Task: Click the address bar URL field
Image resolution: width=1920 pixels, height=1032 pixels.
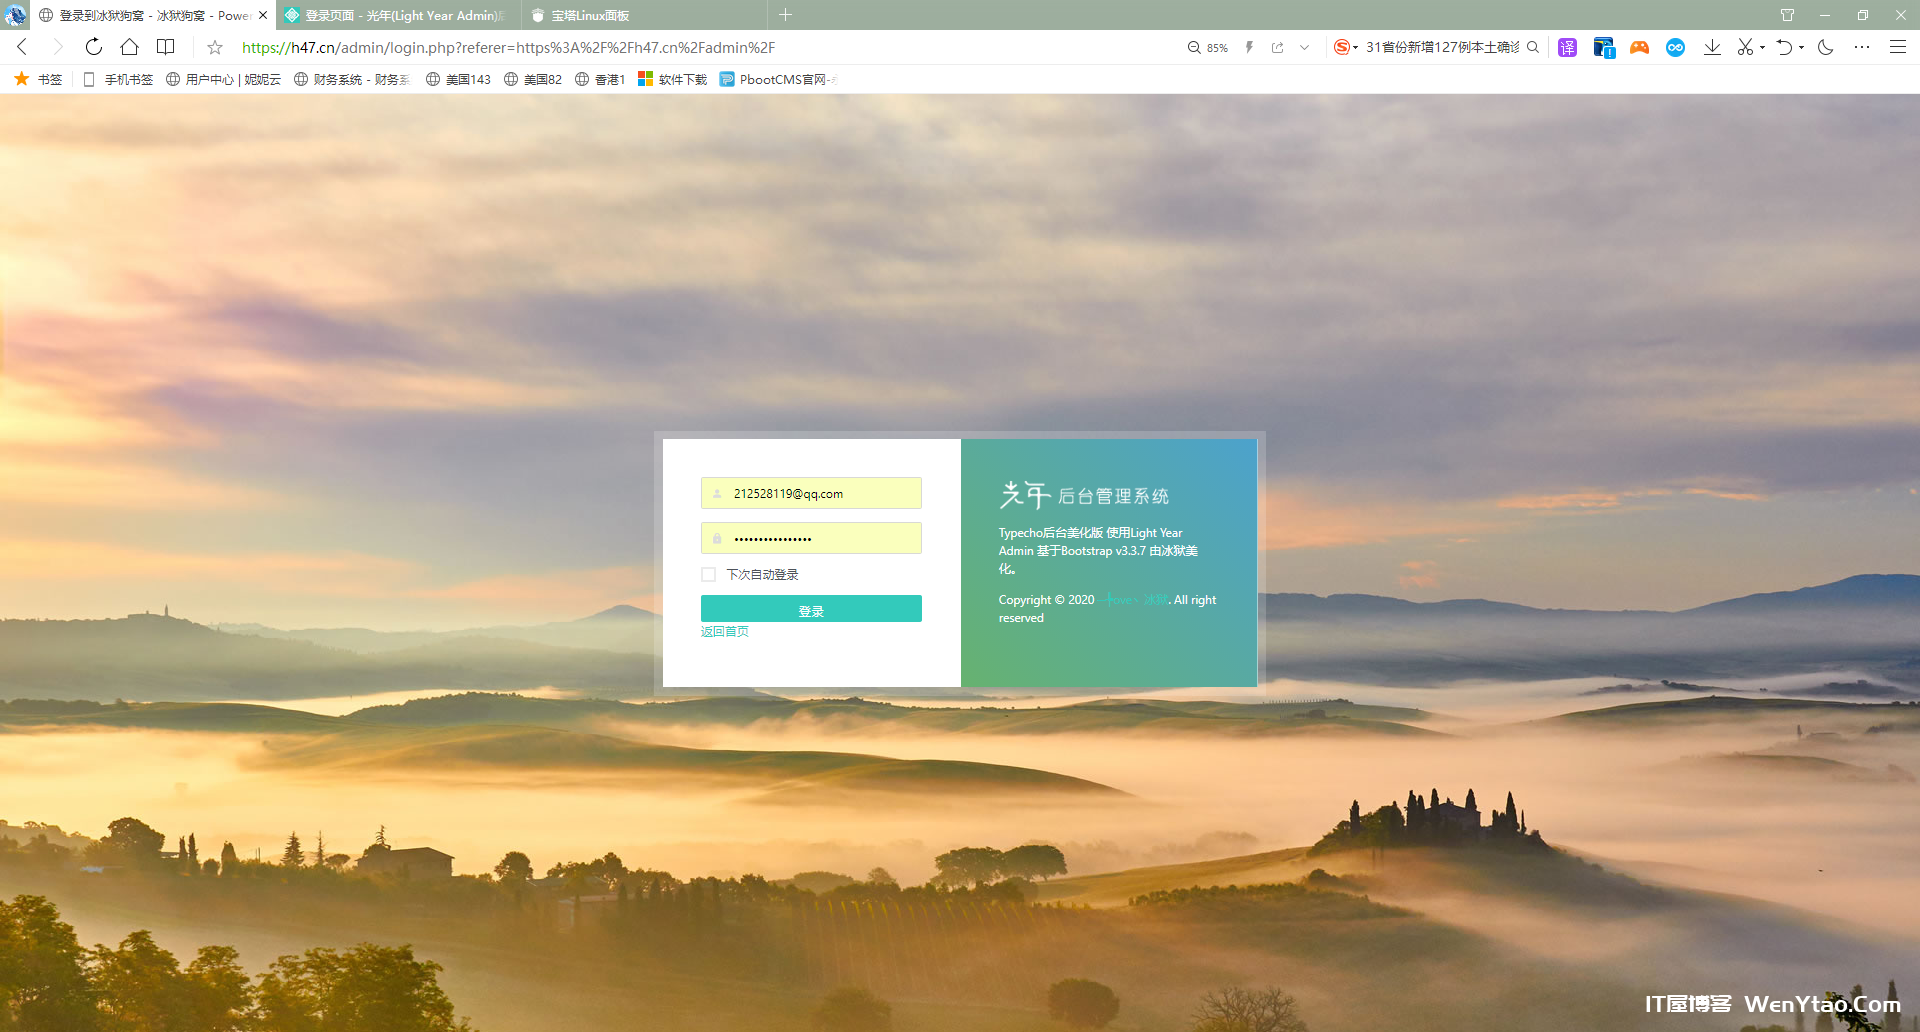Action: 700,47
